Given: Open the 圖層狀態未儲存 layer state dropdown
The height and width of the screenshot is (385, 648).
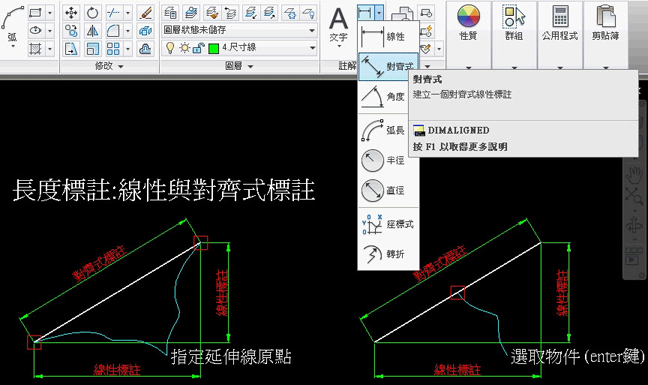Looking at the screenshot, I should [x=239, y=30].
